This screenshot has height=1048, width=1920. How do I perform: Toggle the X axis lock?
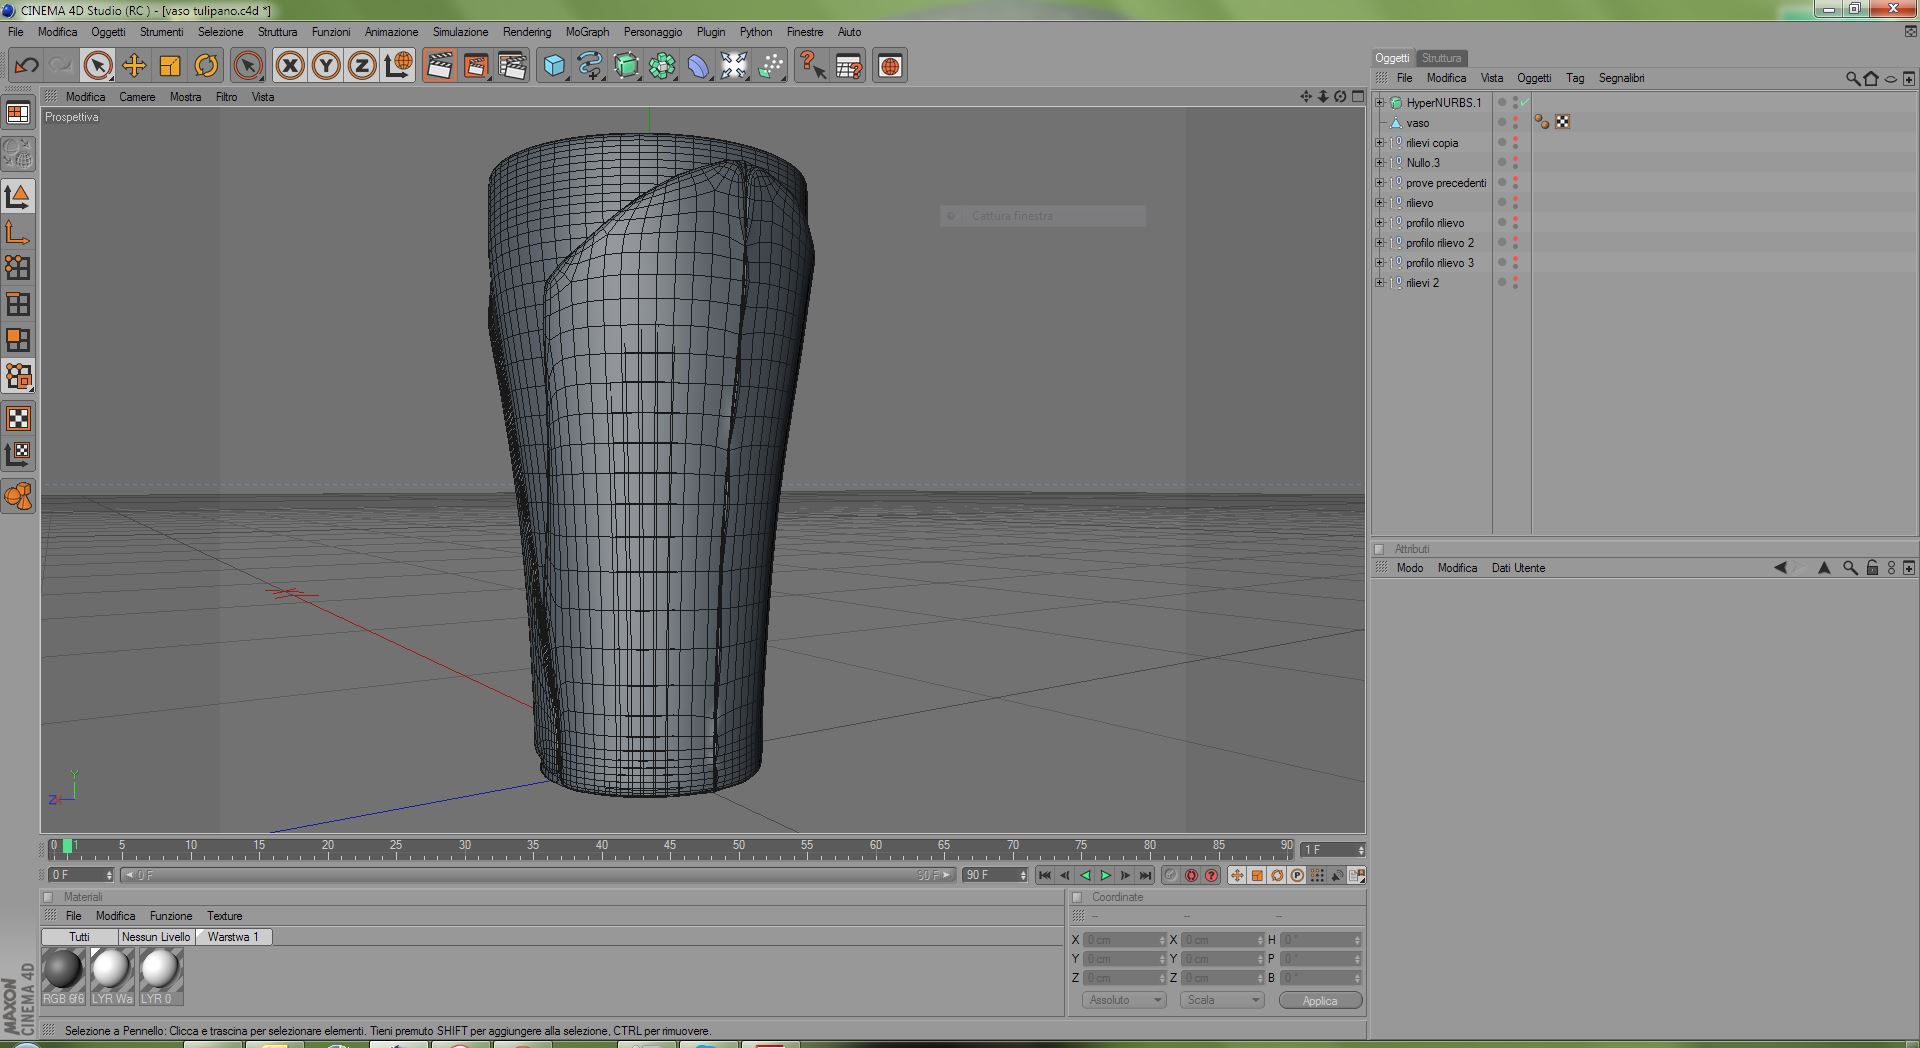pos(290,66)
